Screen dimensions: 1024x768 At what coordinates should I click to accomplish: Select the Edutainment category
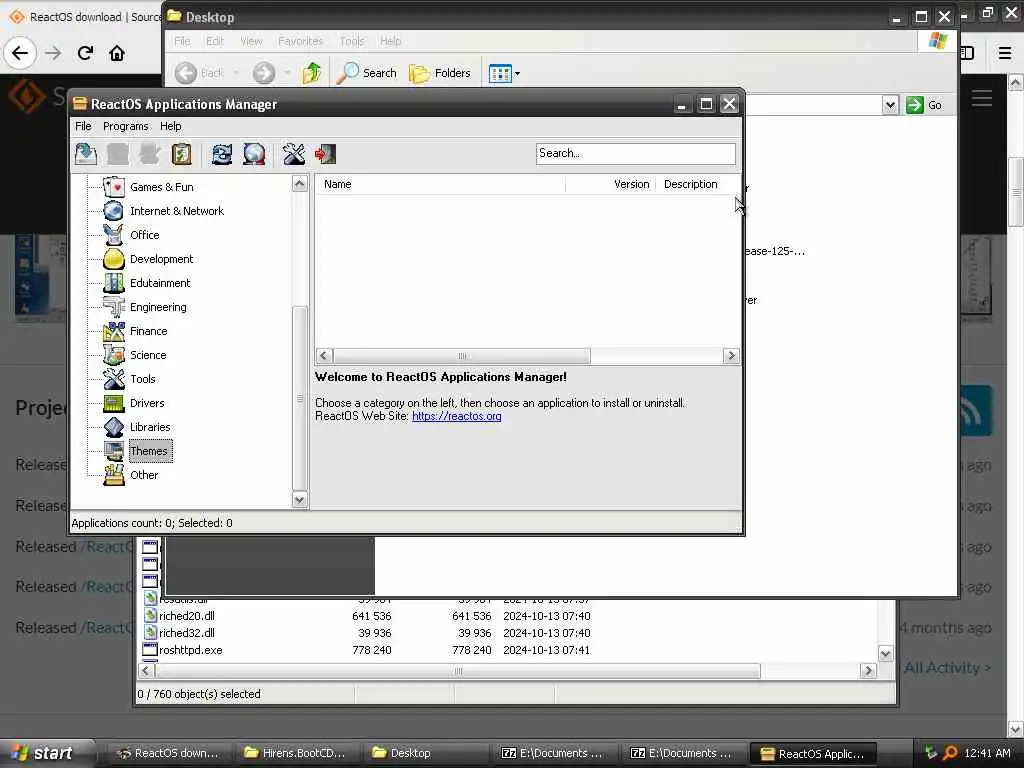point(160,283)
